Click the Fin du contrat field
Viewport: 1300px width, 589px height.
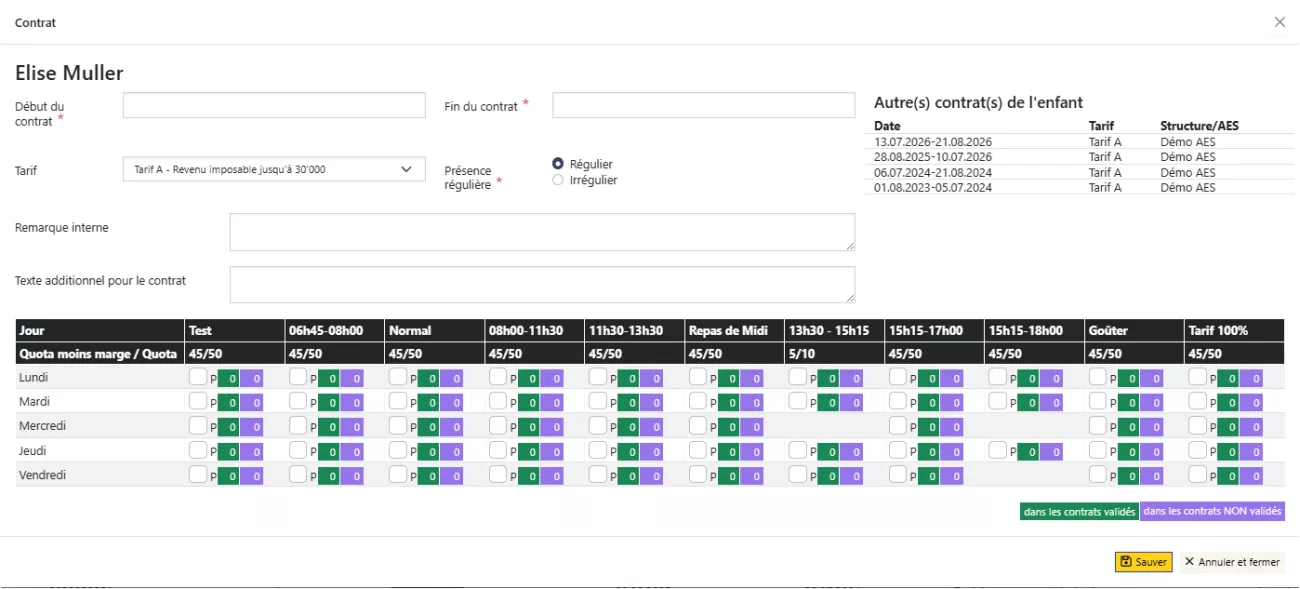click(703, 106)
